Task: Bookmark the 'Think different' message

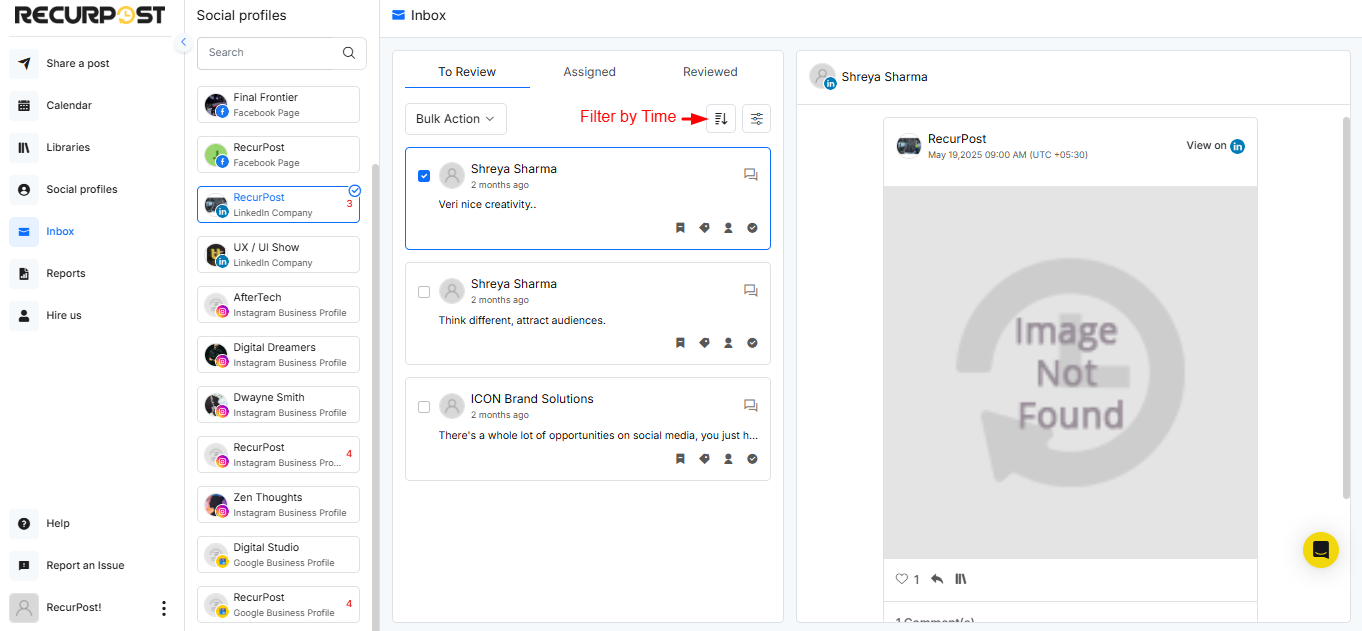Action: pyautogui.click(x=680, y=343)
